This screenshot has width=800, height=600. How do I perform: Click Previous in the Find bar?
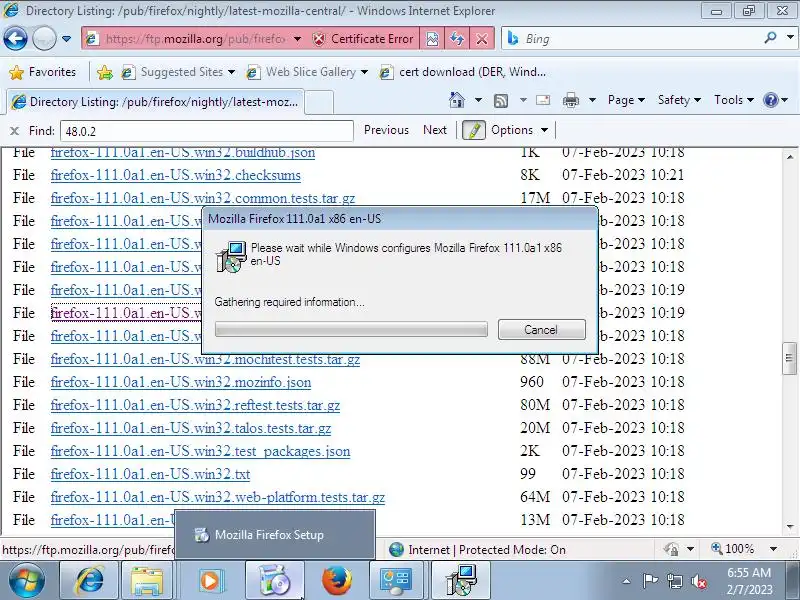(386, 130)
